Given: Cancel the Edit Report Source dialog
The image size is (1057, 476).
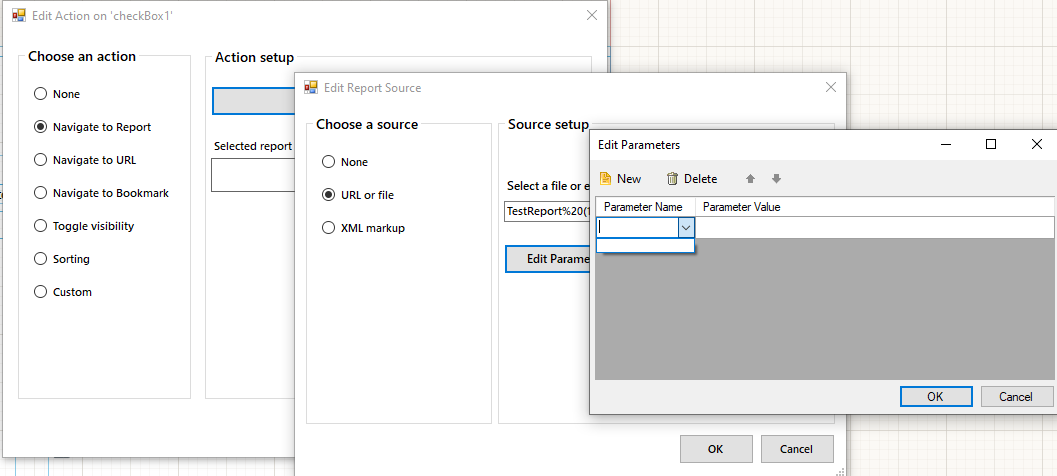Looking at the screenshot, I should (797, 449).
